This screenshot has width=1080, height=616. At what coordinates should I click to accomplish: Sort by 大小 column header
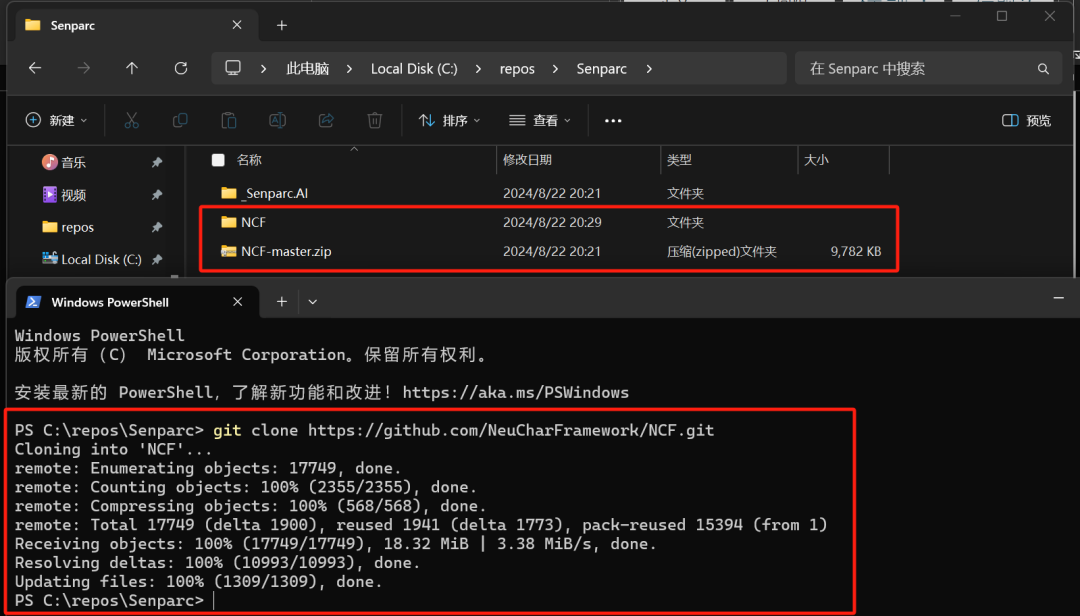[x=816, y=160]
